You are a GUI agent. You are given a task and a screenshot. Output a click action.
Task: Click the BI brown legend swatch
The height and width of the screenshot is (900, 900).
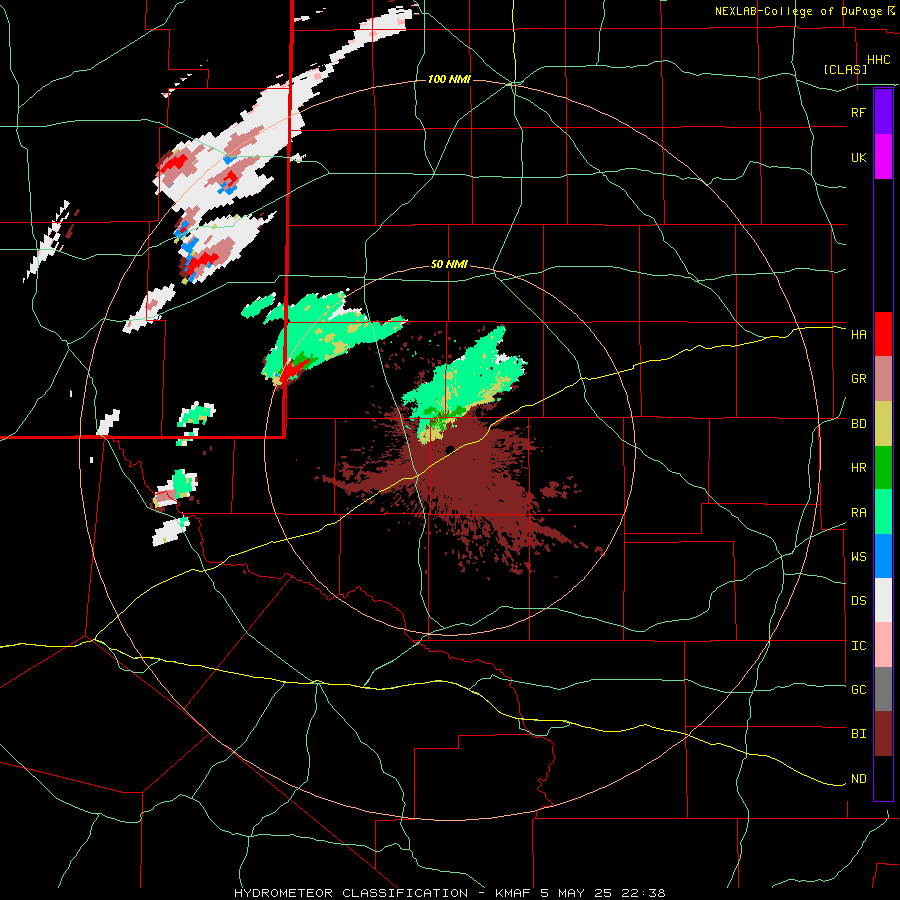point(883,734)
